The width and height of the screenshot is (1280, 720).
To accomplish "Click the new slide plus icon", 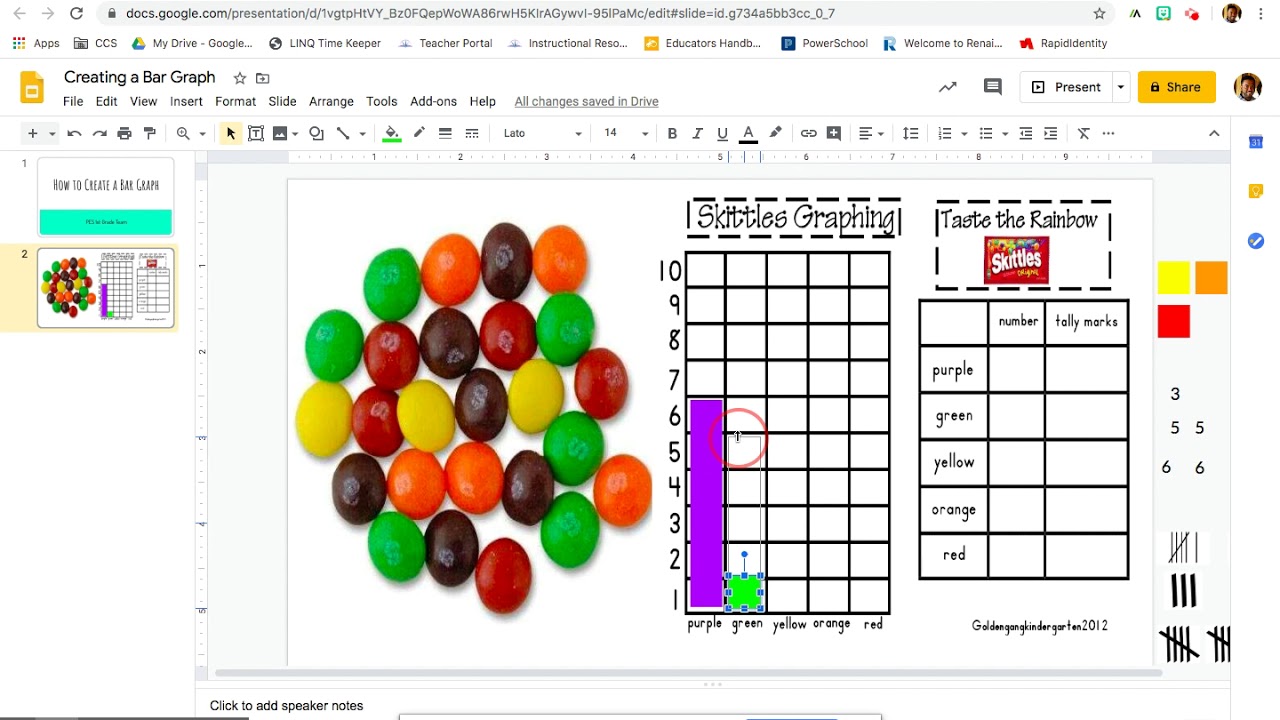I will pyautogui.click(x=32, y=133).
